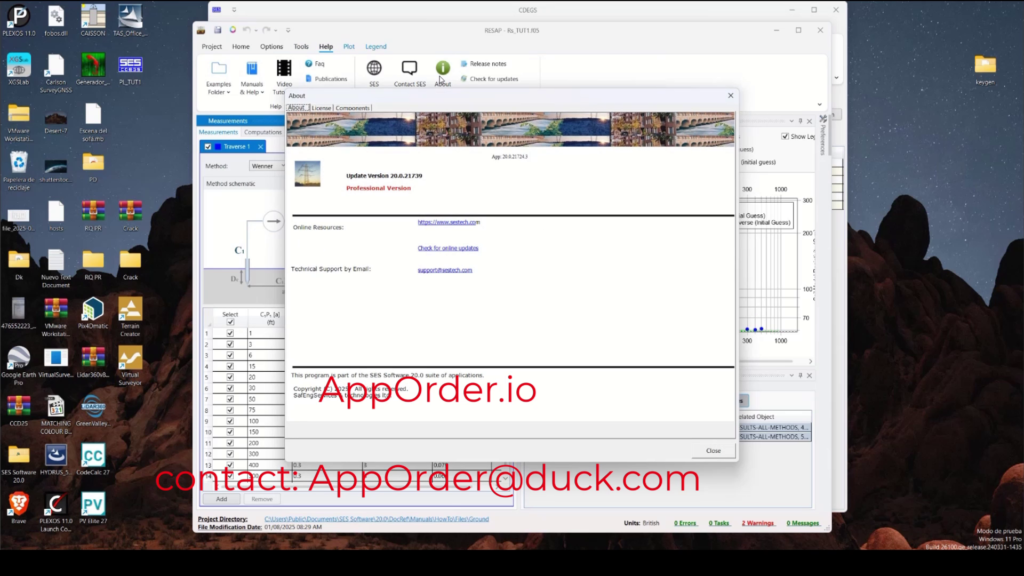Open the Terrain Creator desktop shortcut
The width and height of the screenshot is (1024, 576).
point(130,317)
